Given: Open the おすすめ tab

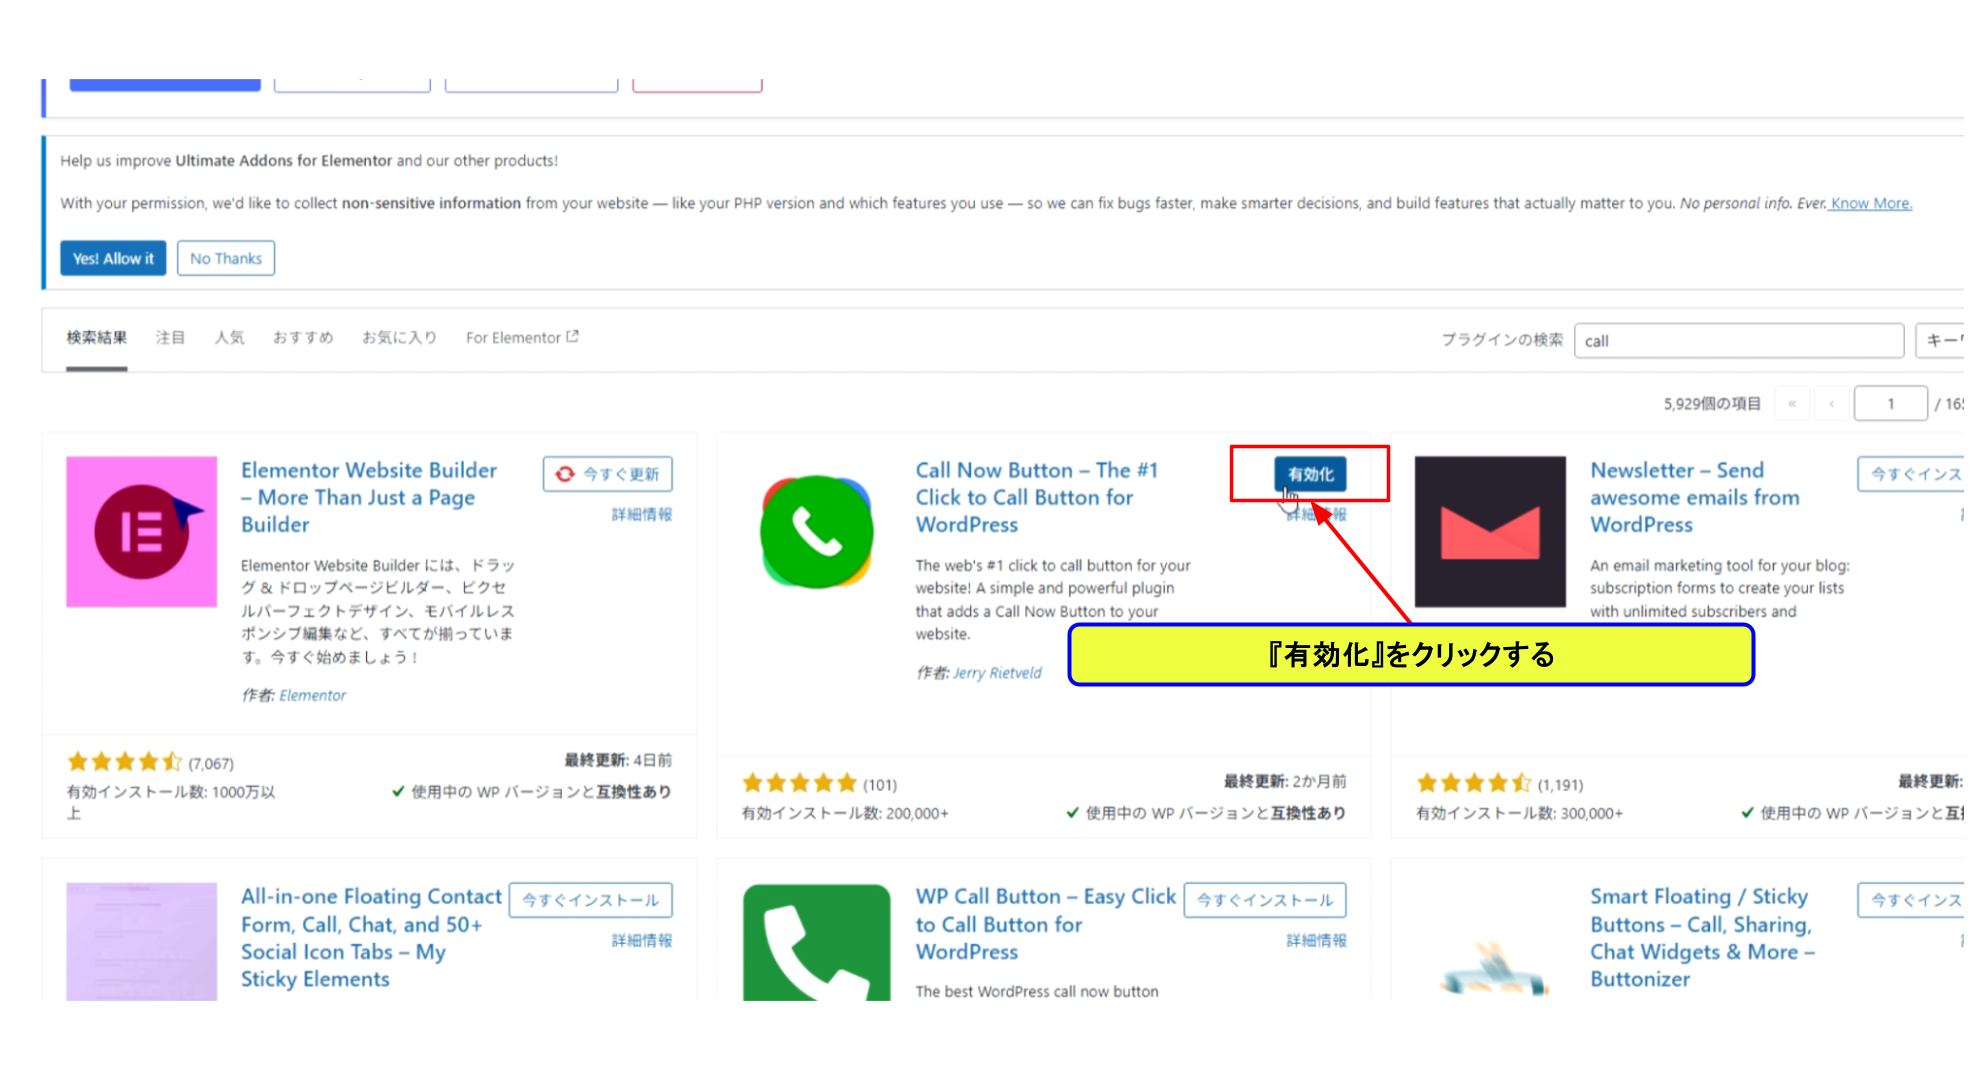Looking at the screenshot, I should pos(303,338).
